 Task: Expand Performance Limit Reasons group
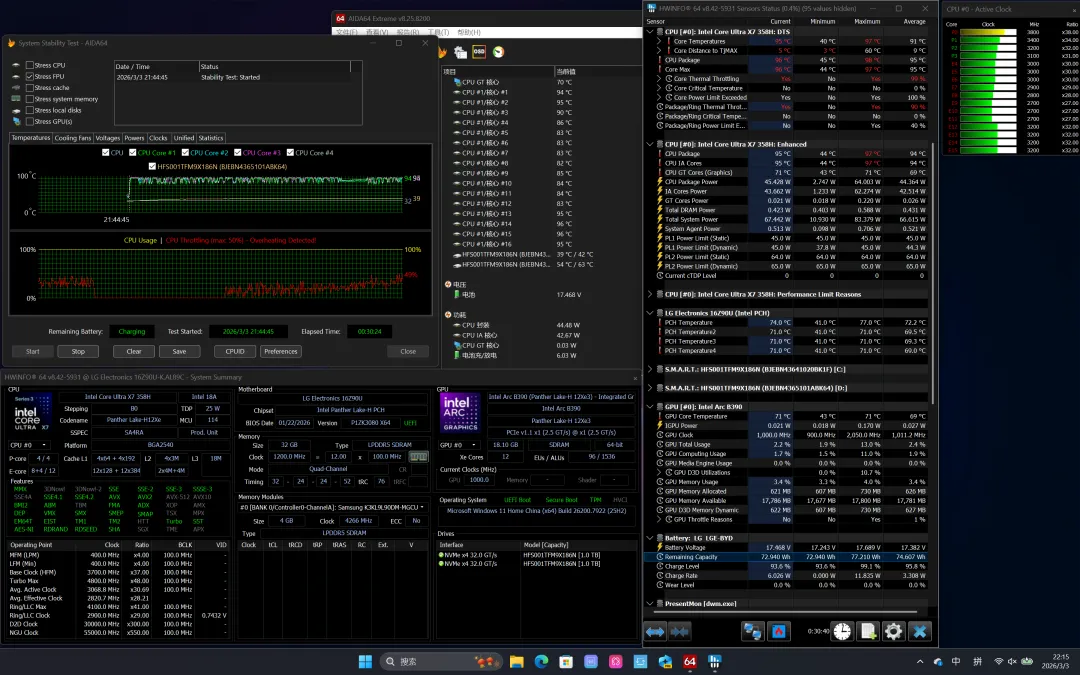tap(650, 294)
